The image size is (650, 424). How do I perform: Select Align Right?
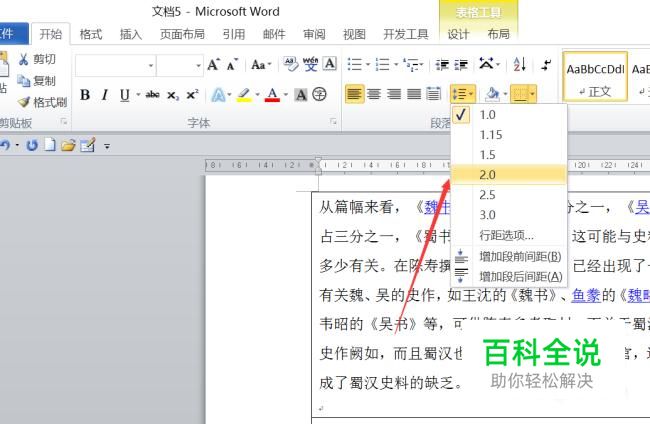tap(394, 94)
